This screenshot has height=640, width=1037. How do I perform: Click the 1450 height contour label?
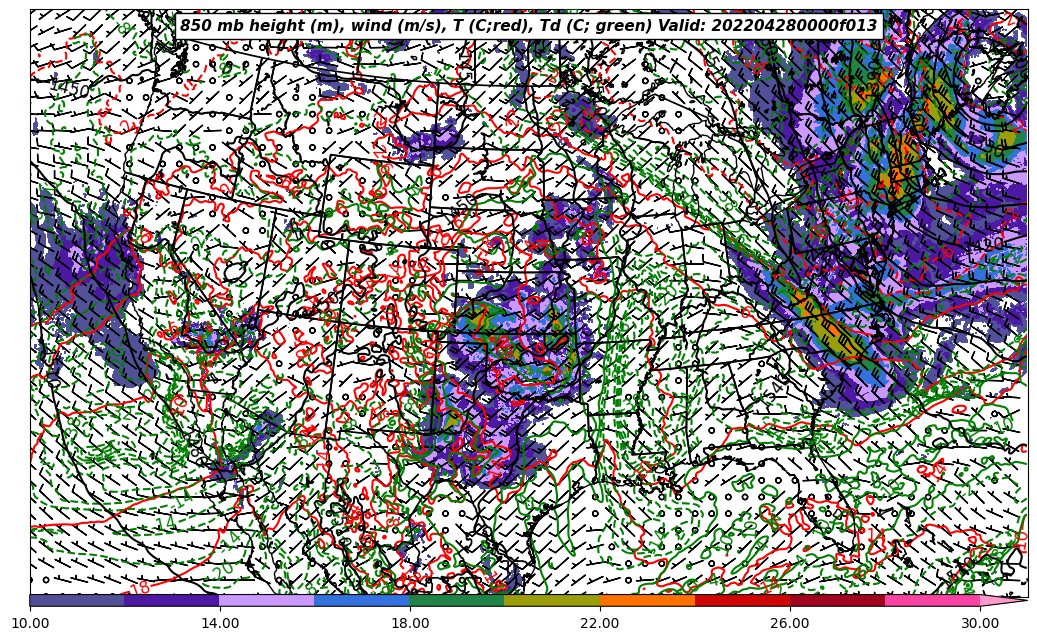69,91
